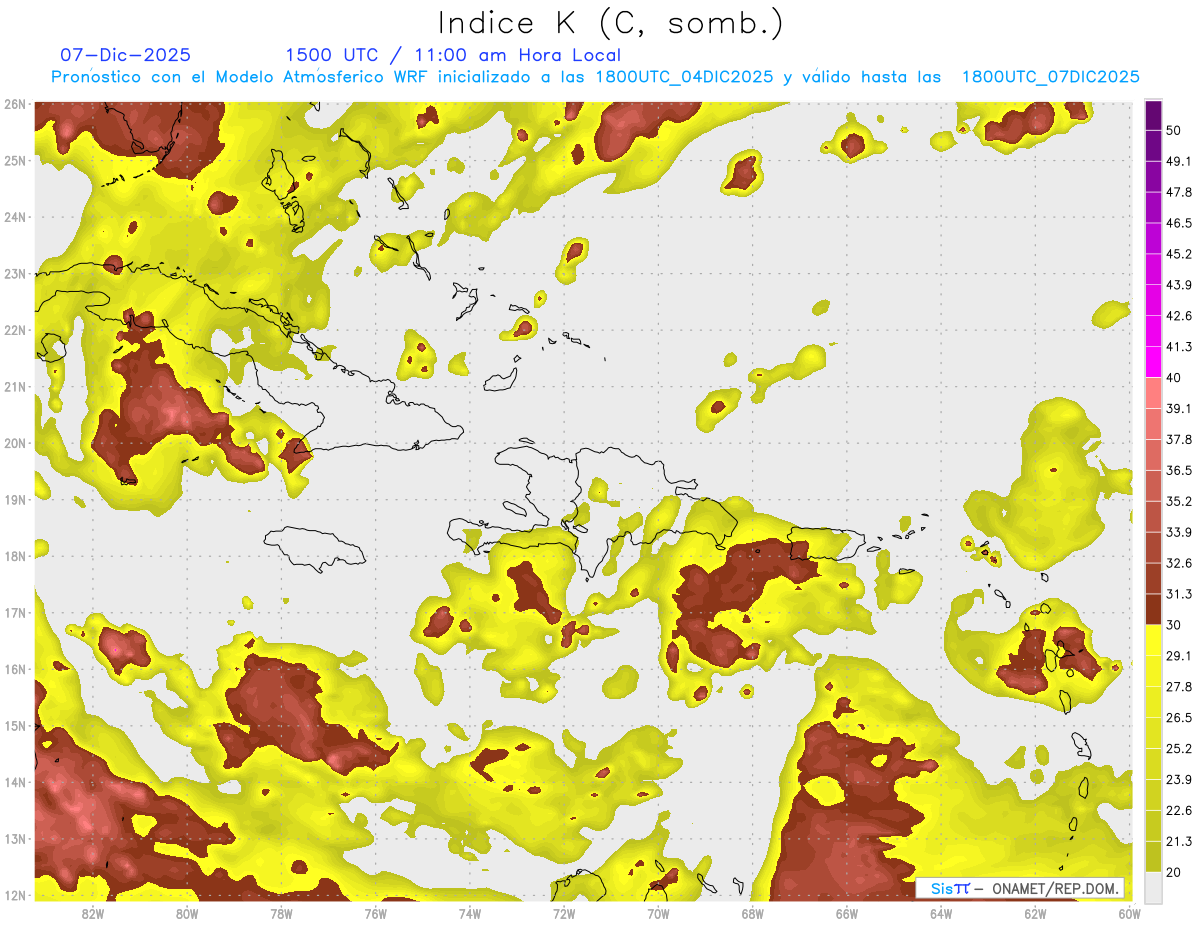The height and width of the screenshot is (927, 1200).
Task: Click the longitude label "74W"
Action: [469, 913]
